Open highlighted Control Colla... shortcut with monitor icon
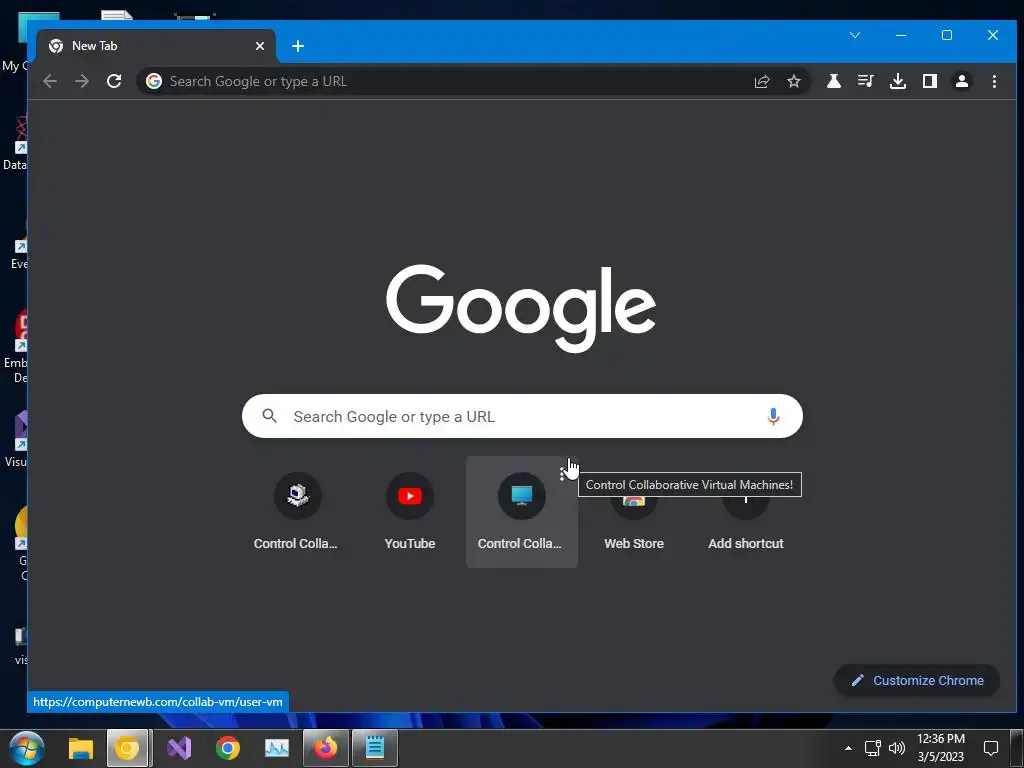 (522, 511)
